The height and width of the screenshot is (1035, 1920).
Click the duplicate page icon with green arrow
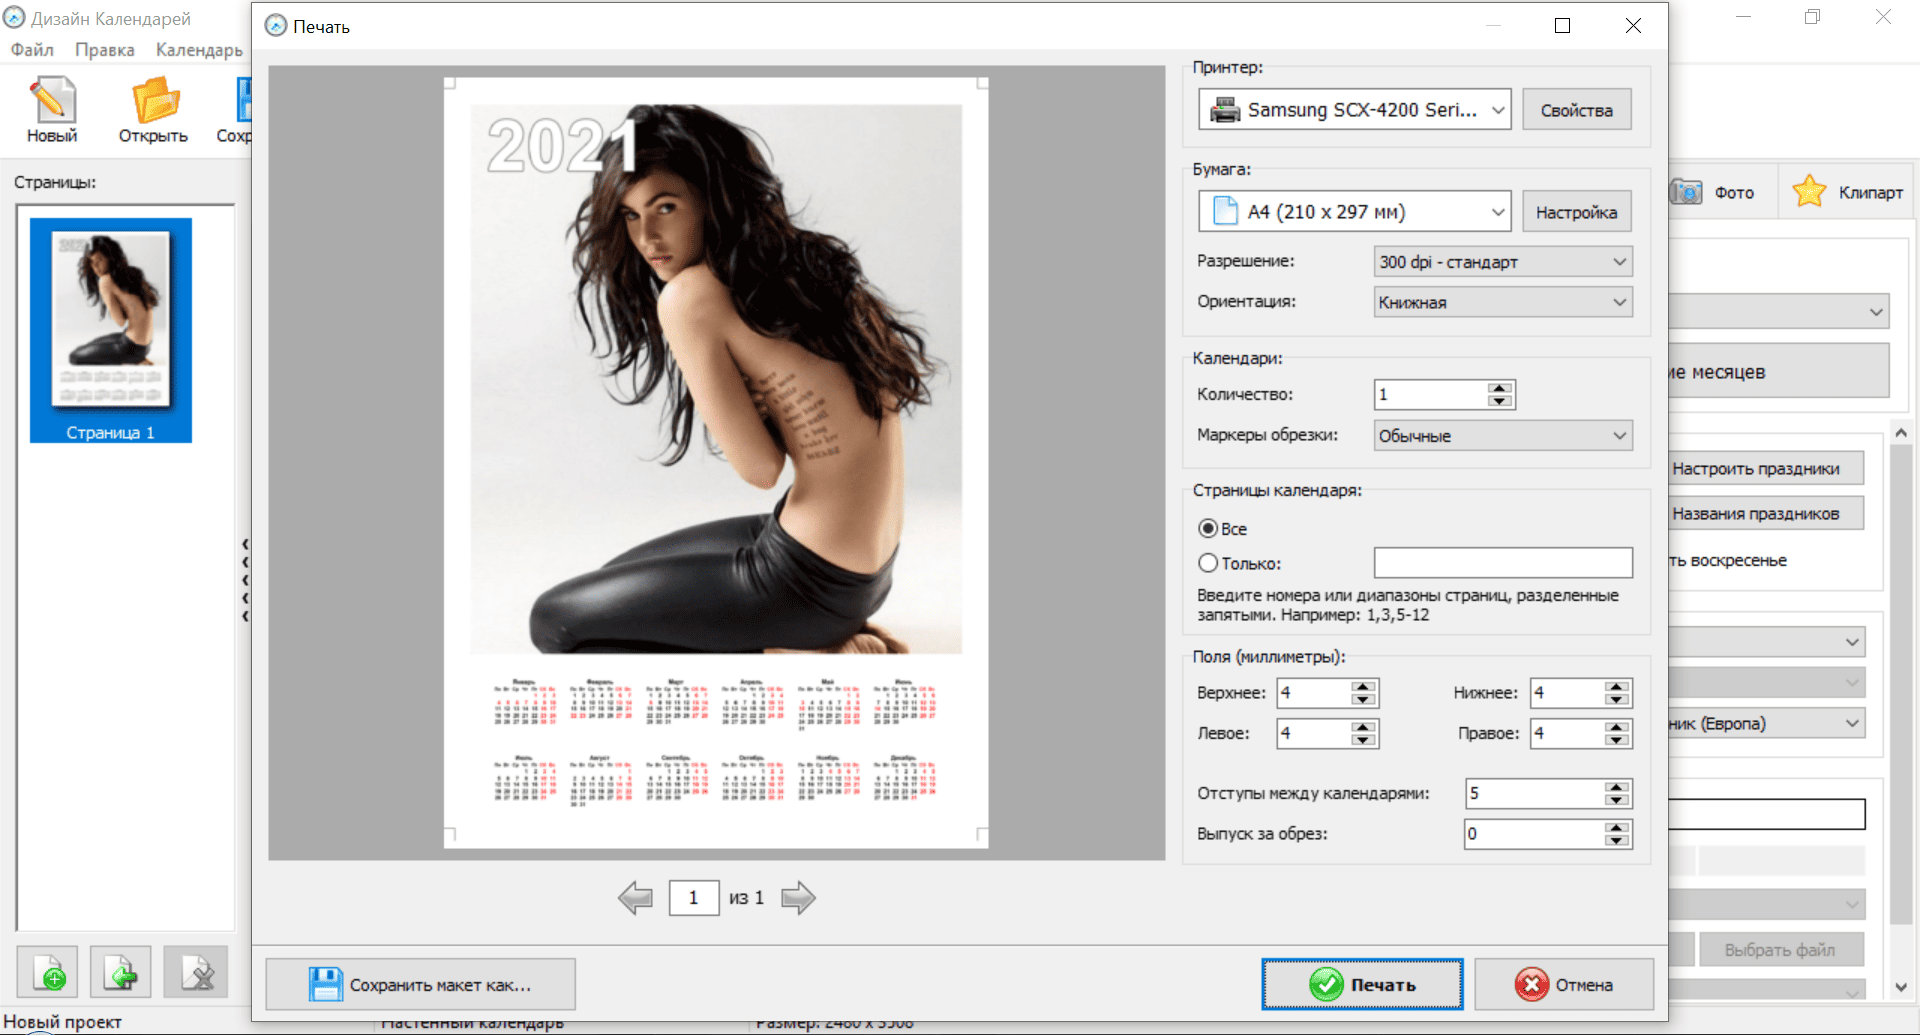[x=121, y=972]
